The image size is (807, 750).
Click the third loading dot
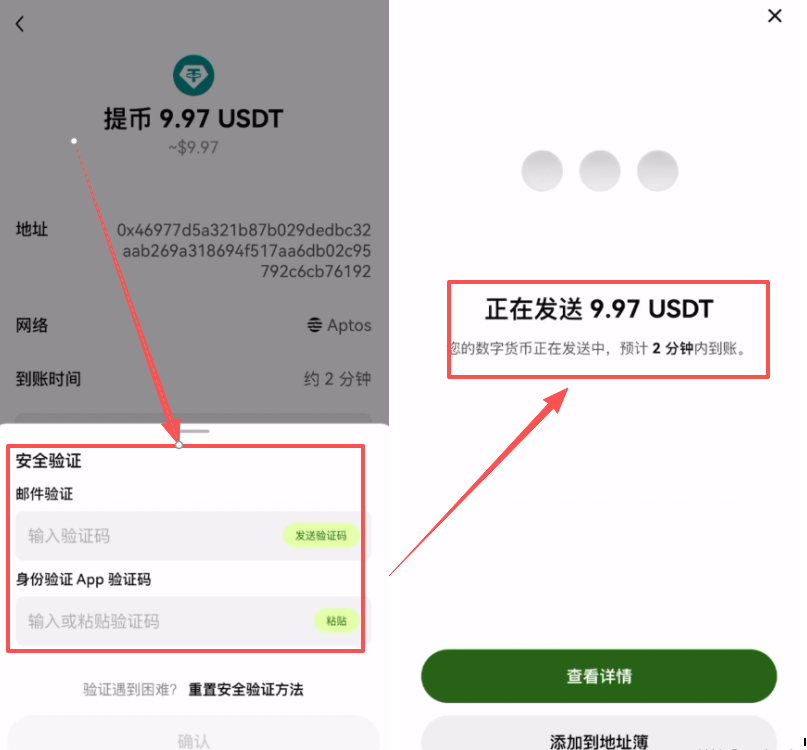pyautogui.click(x=657, y=171)
